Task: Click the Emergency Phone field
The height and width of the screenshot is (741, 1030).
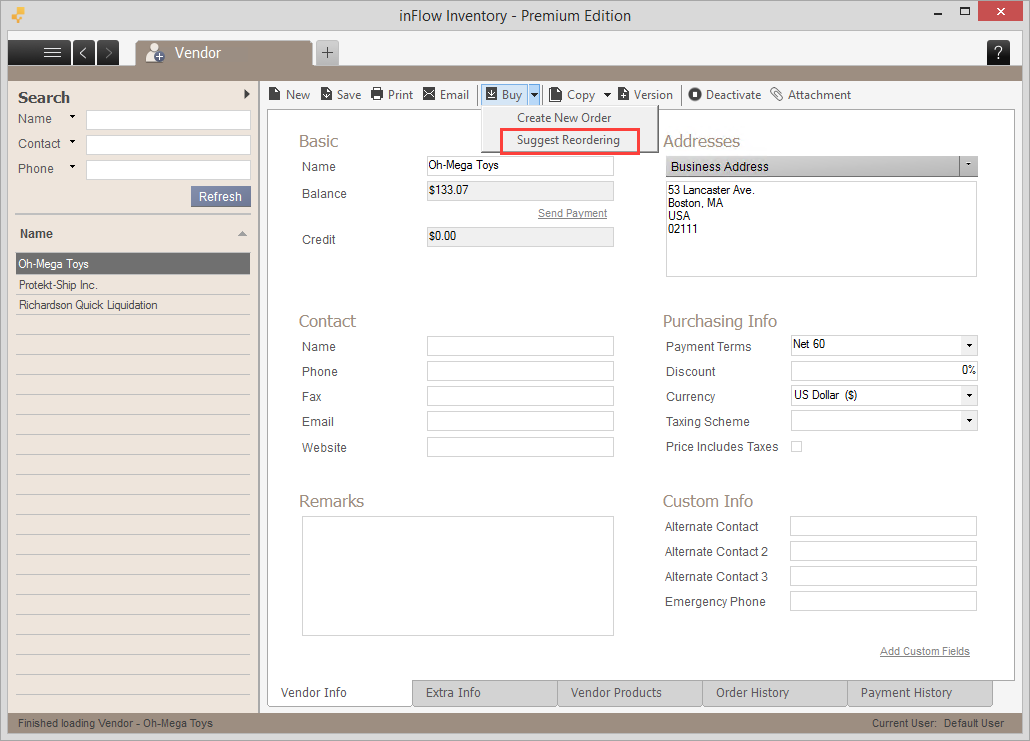Action: click(884, 601)
